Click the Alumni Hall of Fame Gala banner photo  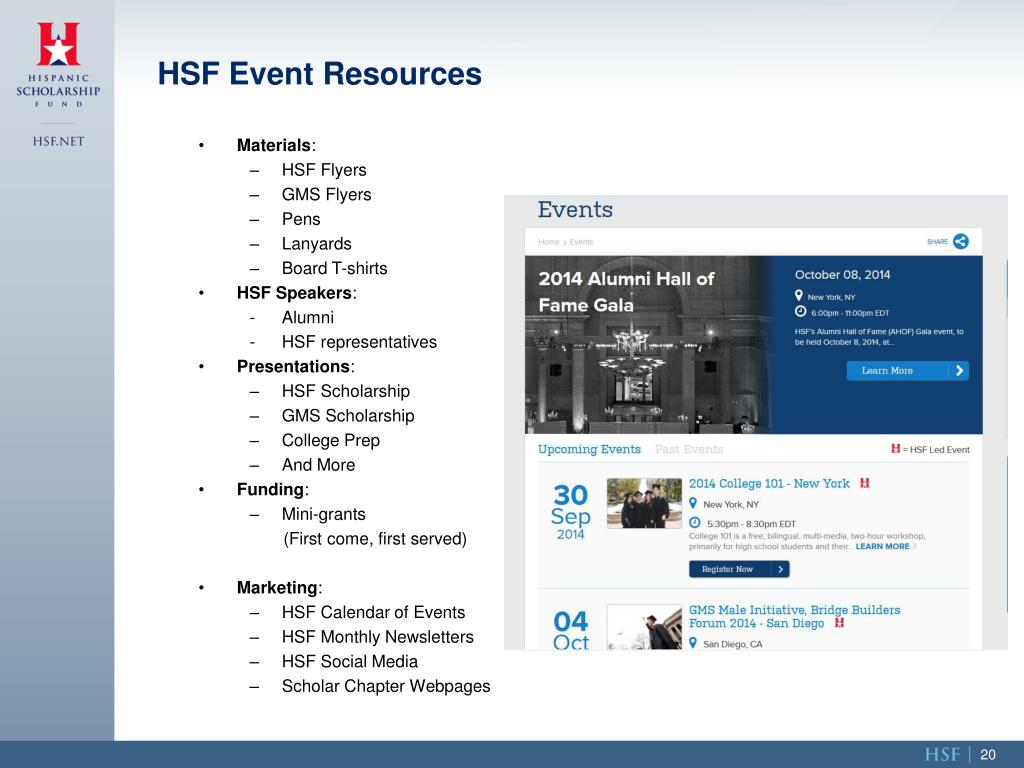tap(647, 345)
